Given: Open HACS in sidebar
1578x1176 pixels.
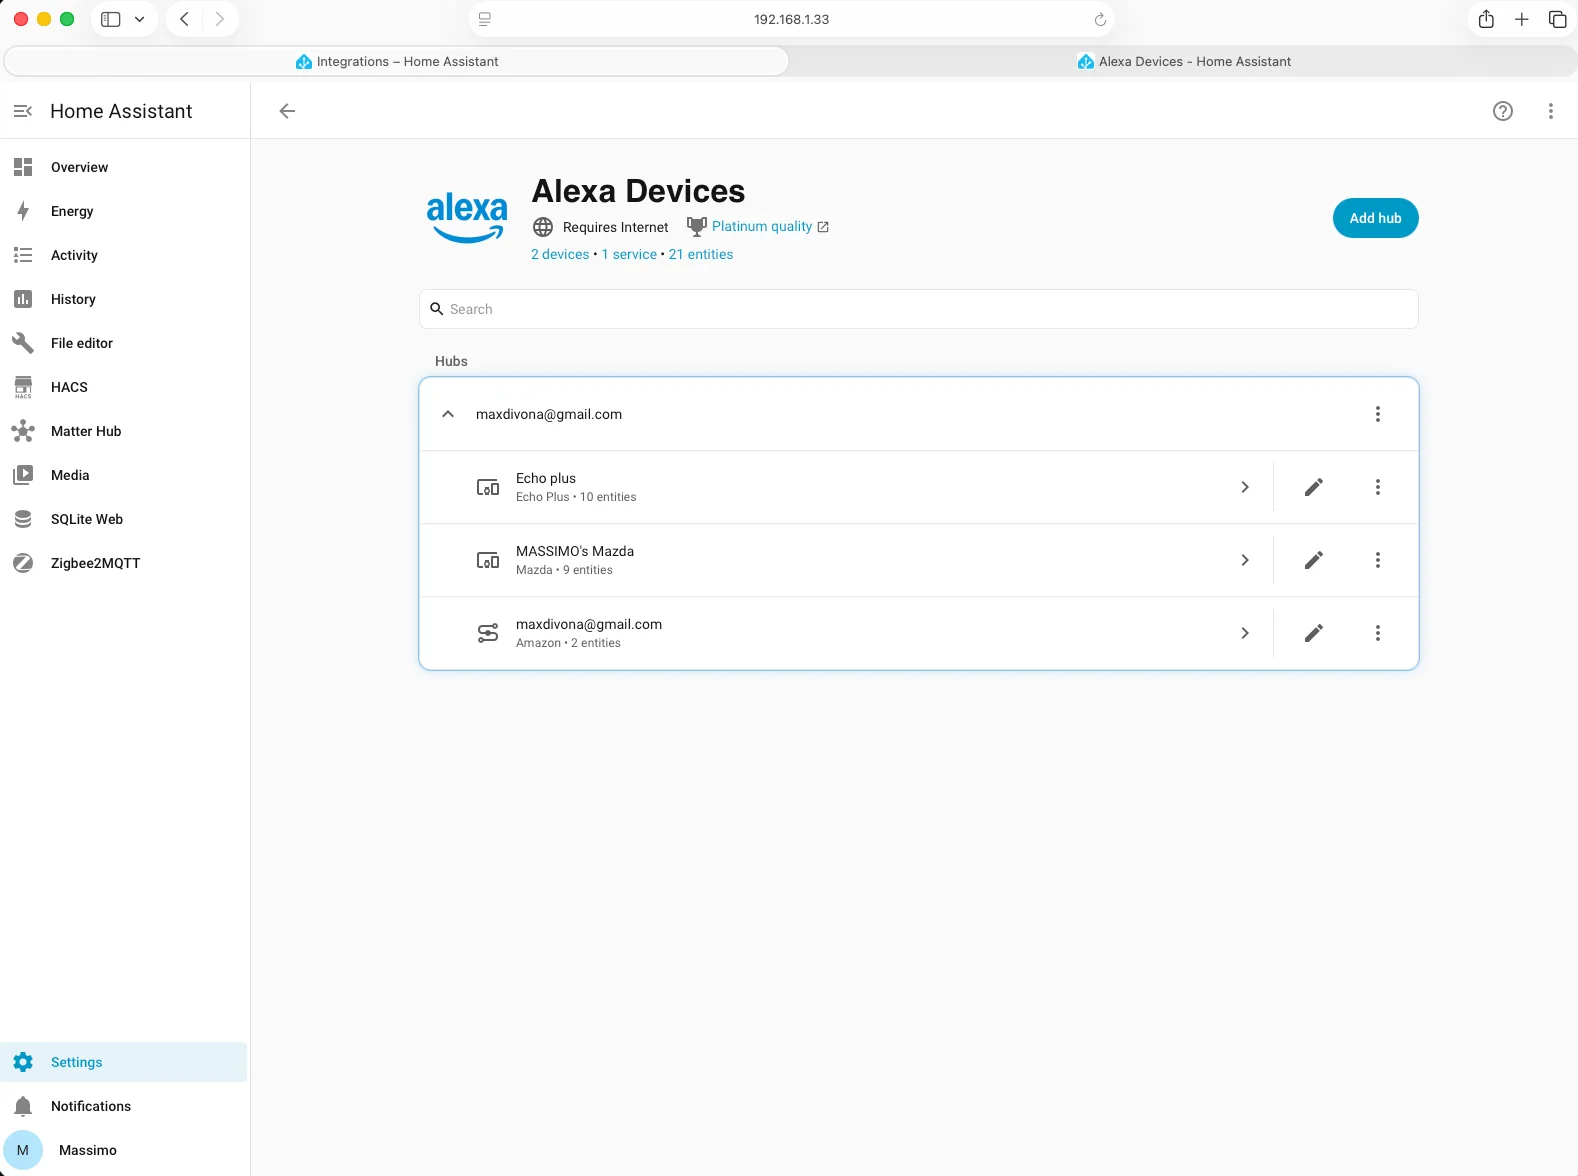Looking at the screenshot, I should coord(124,387).
